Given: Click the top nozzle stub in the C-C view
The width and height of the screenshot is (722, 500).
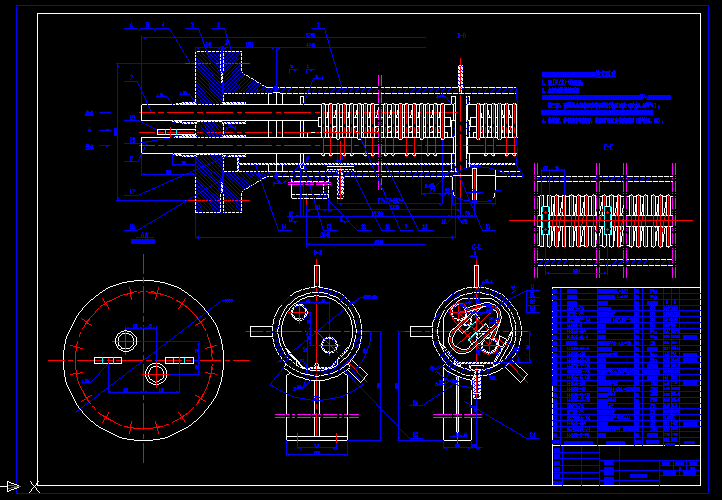Looking at the screenshot, I should 476,276.
